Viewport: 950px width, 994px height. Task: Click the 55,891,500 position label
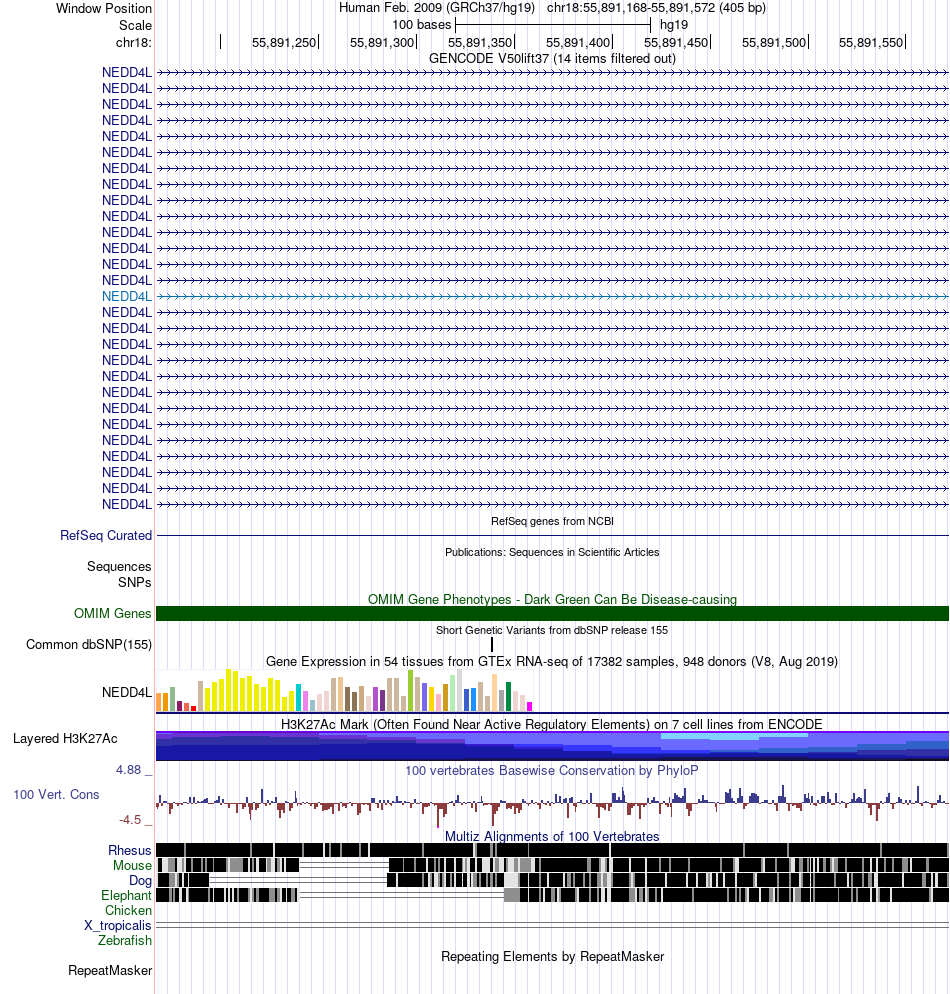pyautogui.click(x=774, y=42)
